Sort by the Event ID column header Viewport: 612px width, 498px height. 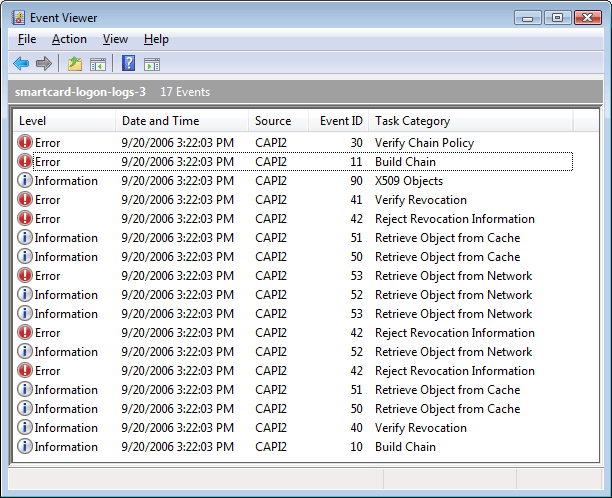point(338,121)
